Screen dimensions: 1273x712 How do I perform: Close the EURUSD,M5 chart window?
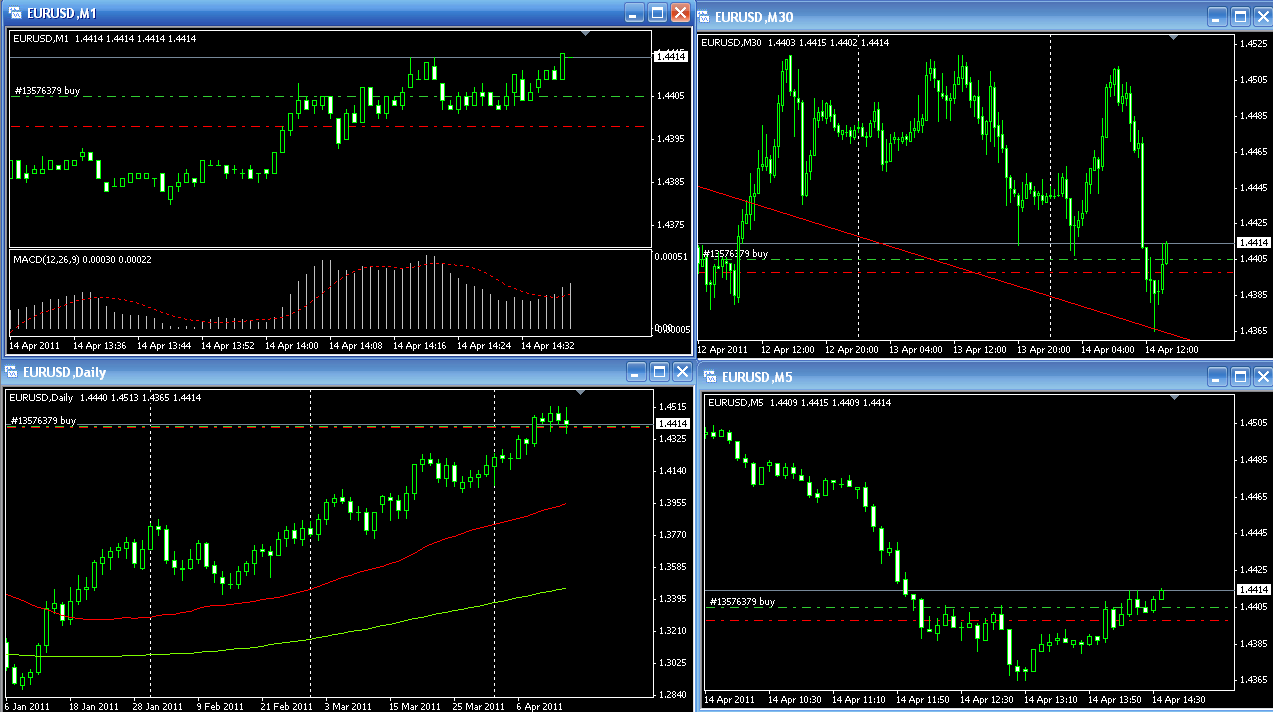[x=1262, y=377]
